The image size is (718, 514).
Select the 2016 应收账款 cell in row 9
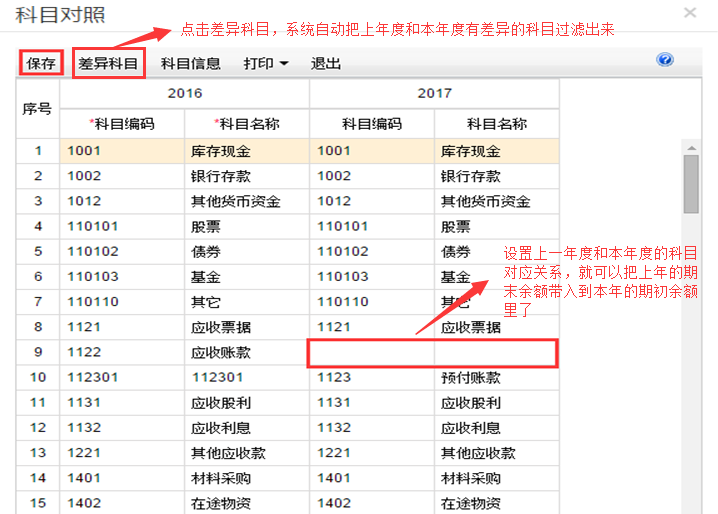(x=246, y=352)
